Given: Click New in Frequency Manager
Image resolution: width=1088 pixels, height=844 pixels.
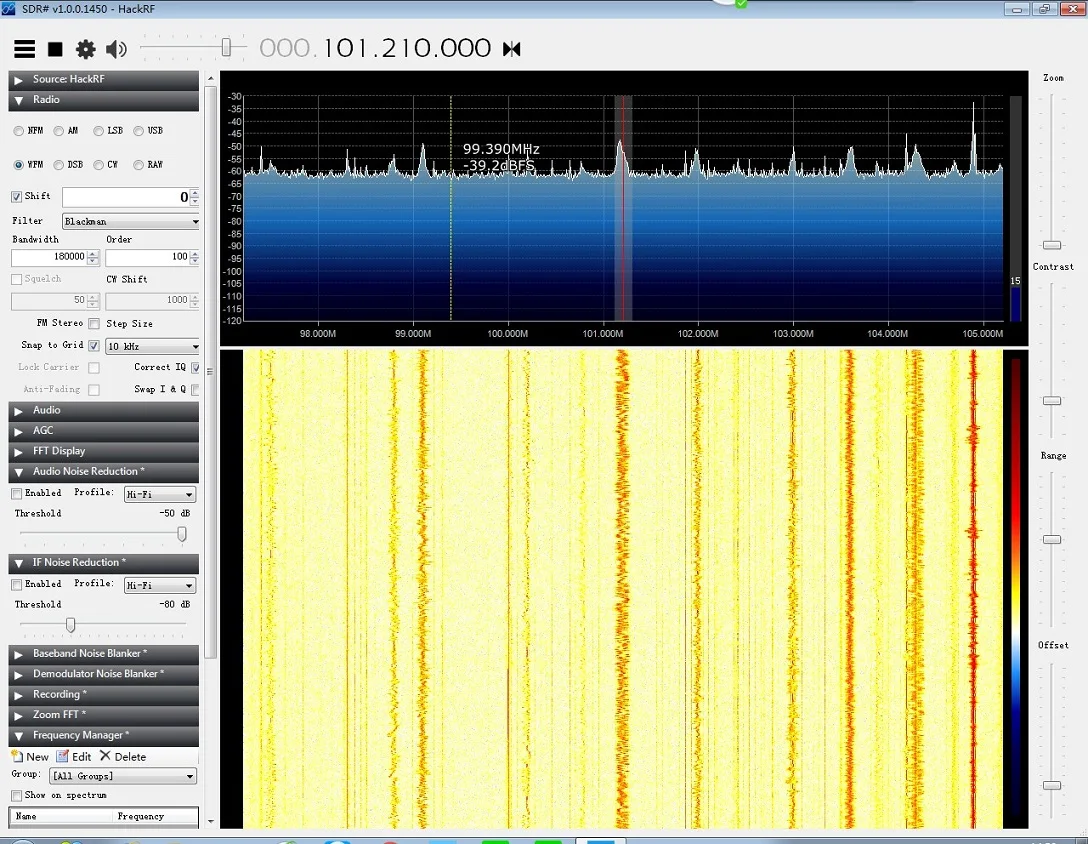Looking at the screenshot, I should coord(30,757).
